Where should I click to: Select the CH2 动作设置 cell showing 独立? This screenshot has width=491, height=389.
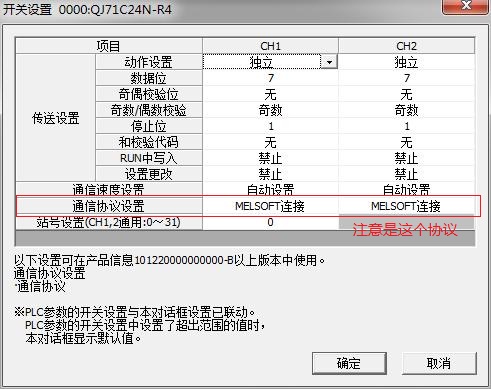[x=406, y=62]
